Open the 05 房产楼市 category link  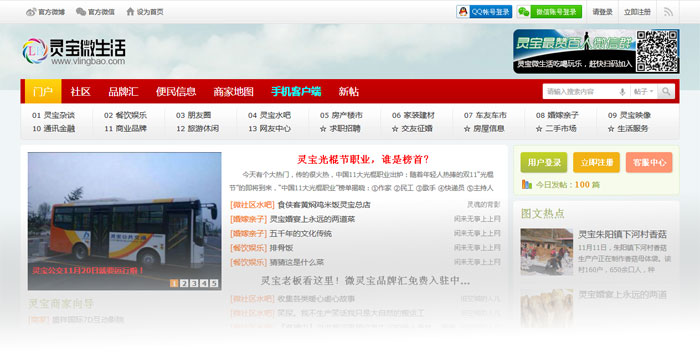341,115
